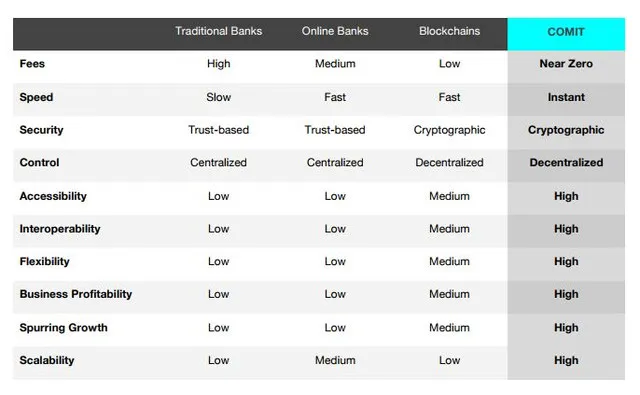640x395 pixels.
Task: Select the Instant cell in Speed row
Action: 566,97
